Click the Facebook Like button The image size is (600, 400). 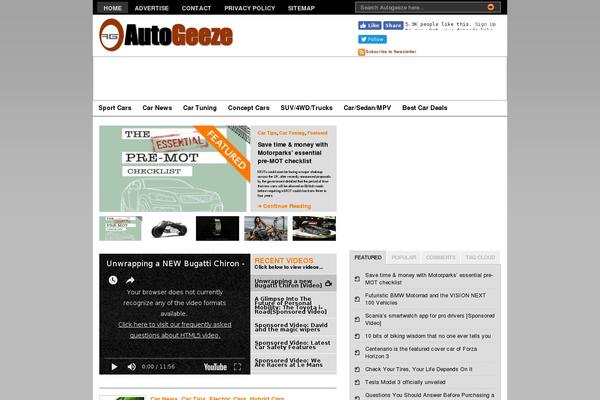370,25
